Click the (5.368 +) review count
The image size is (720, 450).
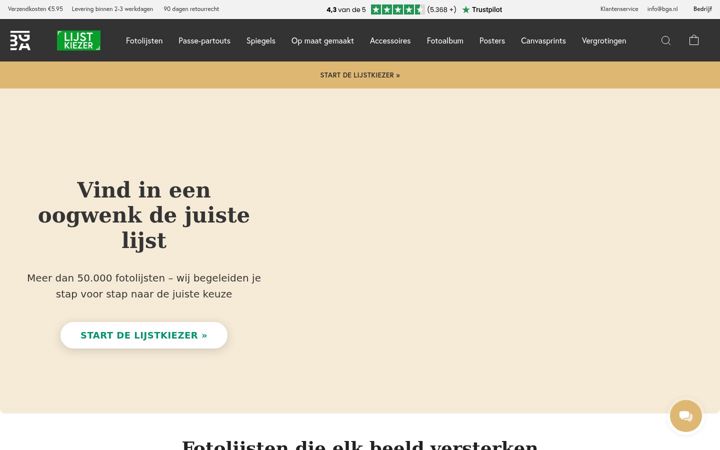click(442, 9)
